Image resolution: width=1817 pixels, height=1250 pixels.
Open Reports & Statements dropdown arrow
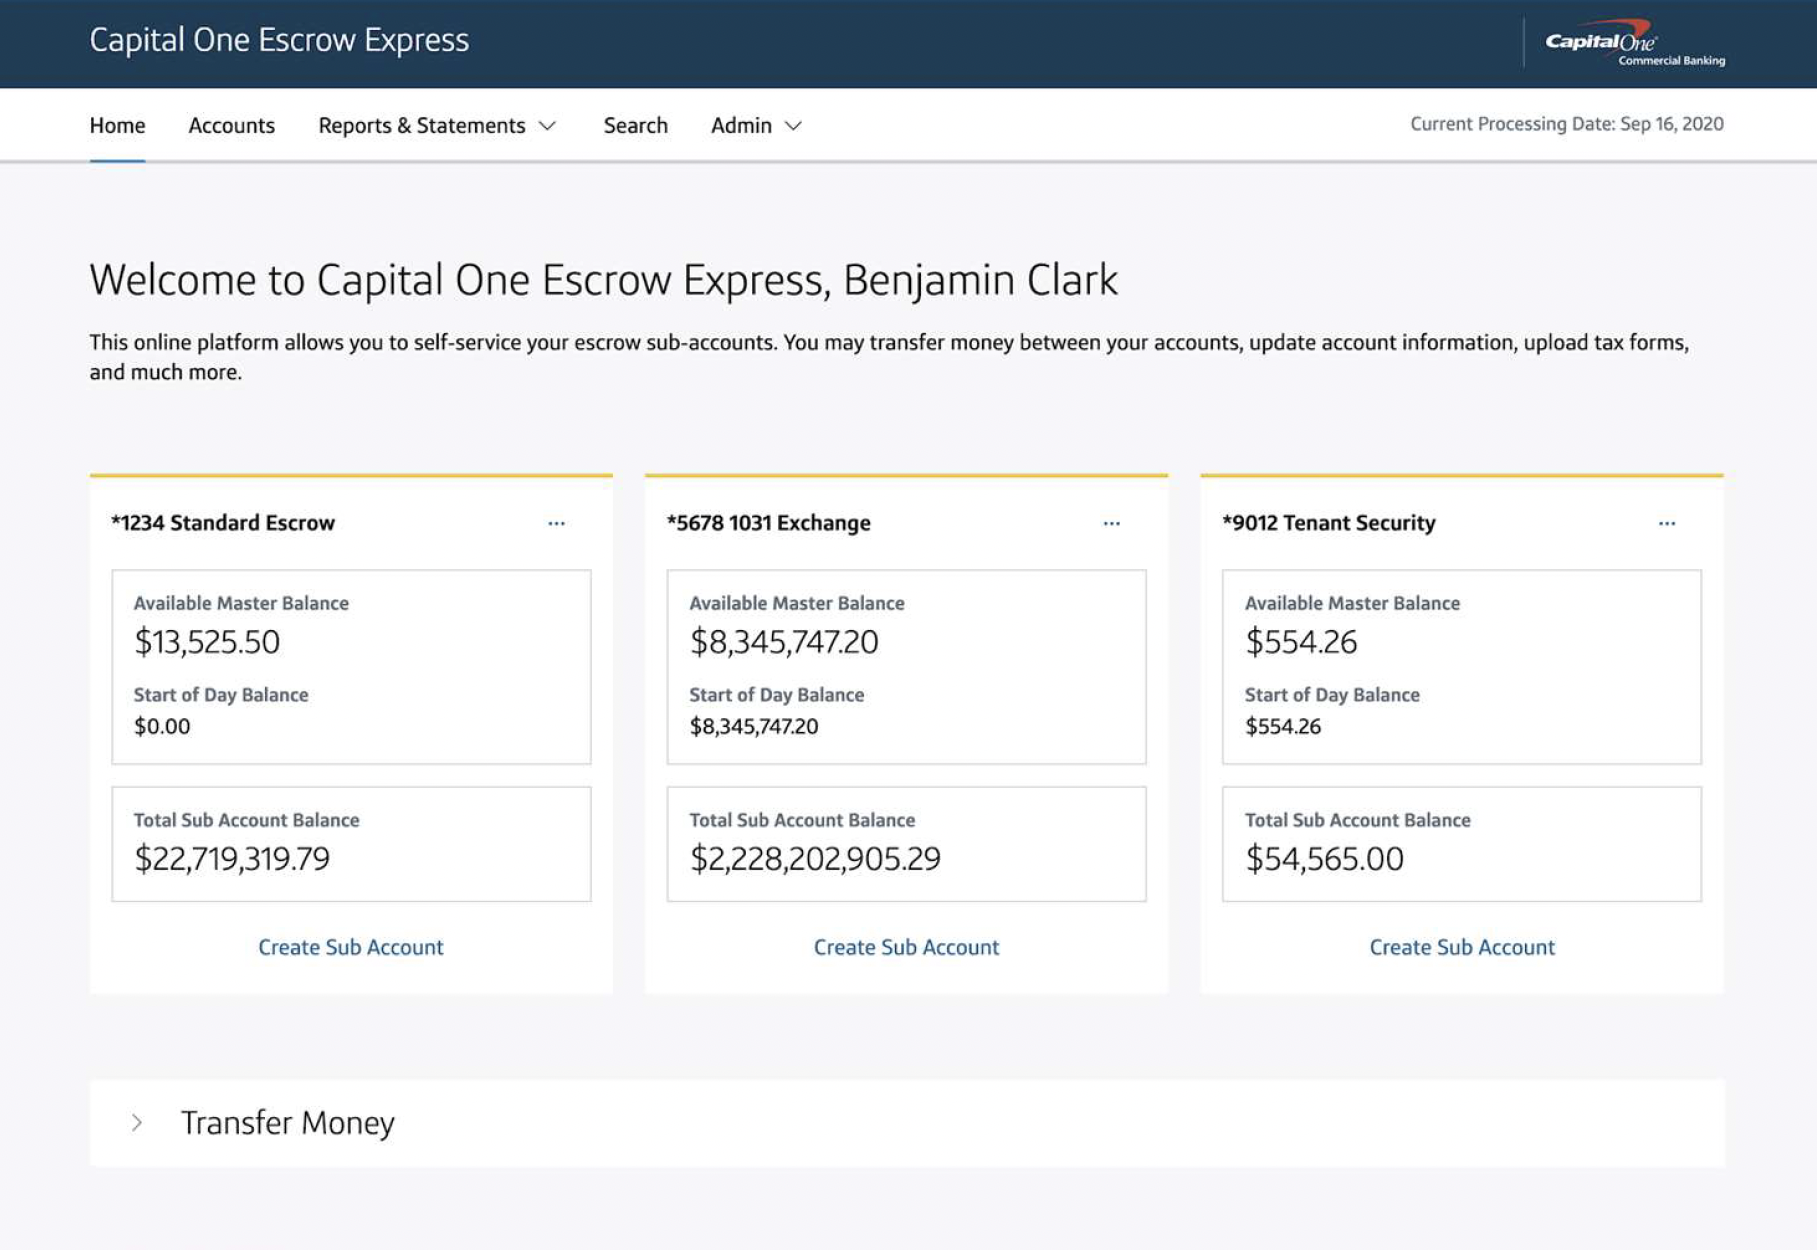(547, 126)
